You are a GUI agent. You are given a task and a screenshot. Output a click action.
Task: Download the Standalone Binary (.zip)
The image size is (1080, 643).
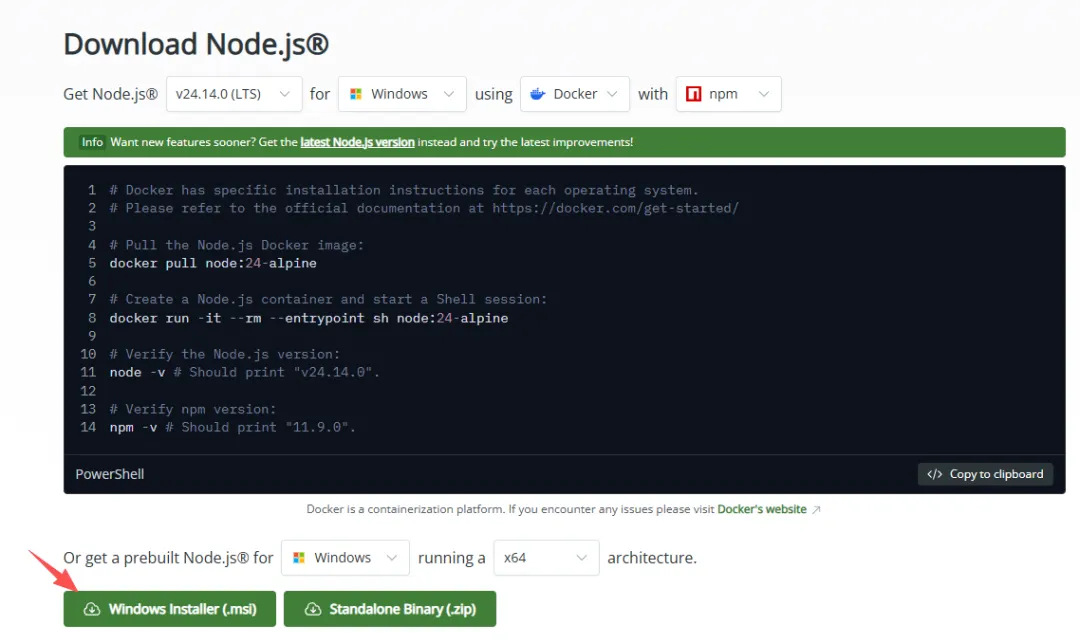click(x=390, y=609)
